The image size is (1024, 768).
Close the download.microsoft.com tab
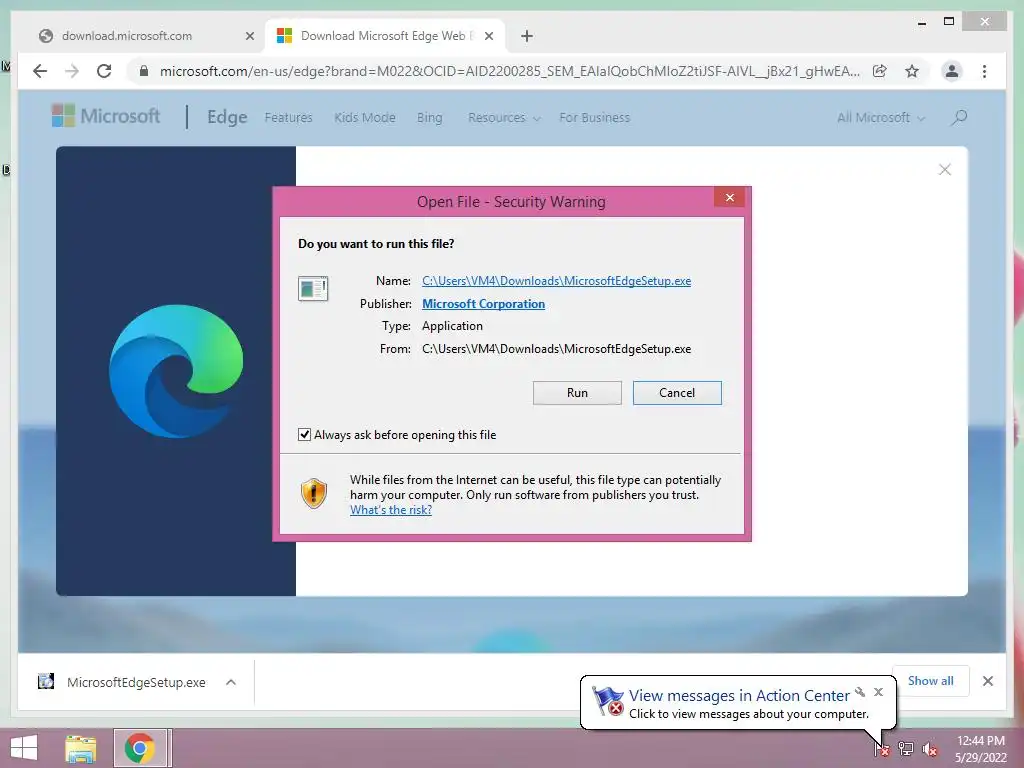(249, 36)
